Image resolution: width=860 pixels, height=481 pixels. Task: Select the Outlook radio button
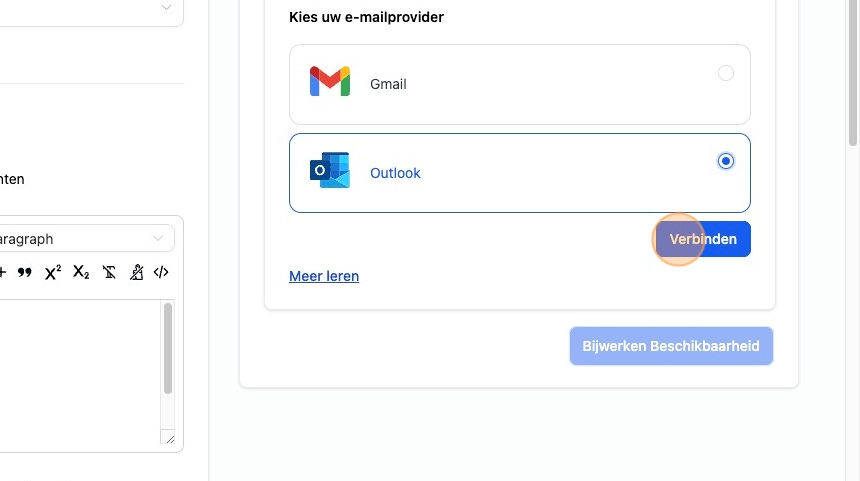[726, 161]
